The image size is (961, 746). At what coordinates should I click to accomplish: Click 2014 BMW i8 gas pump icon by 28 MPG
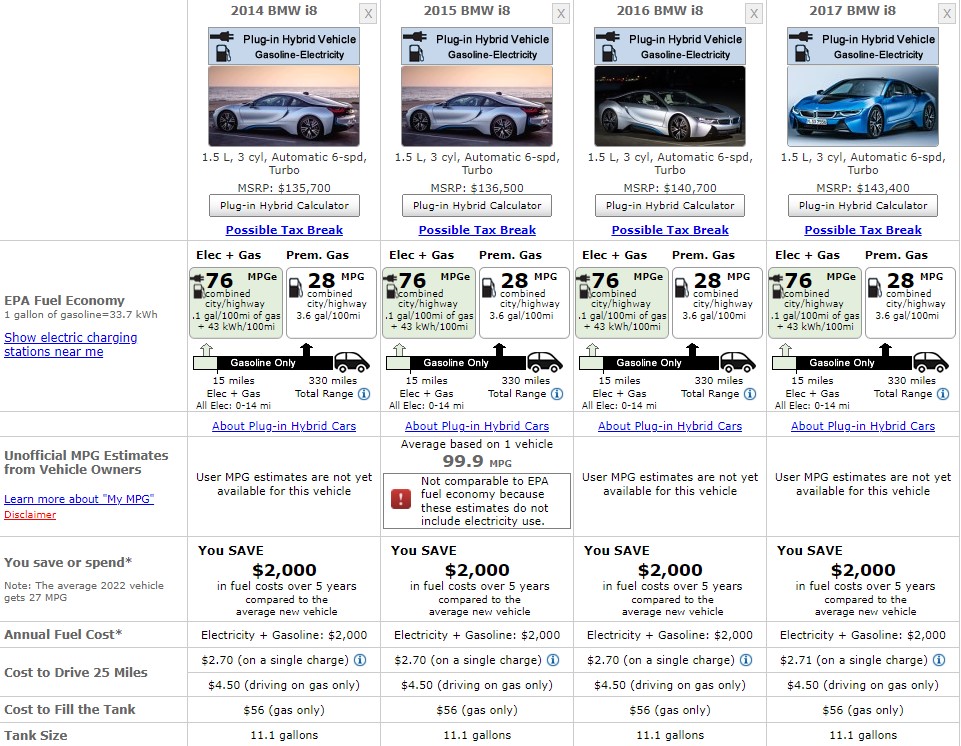[296, 287]
